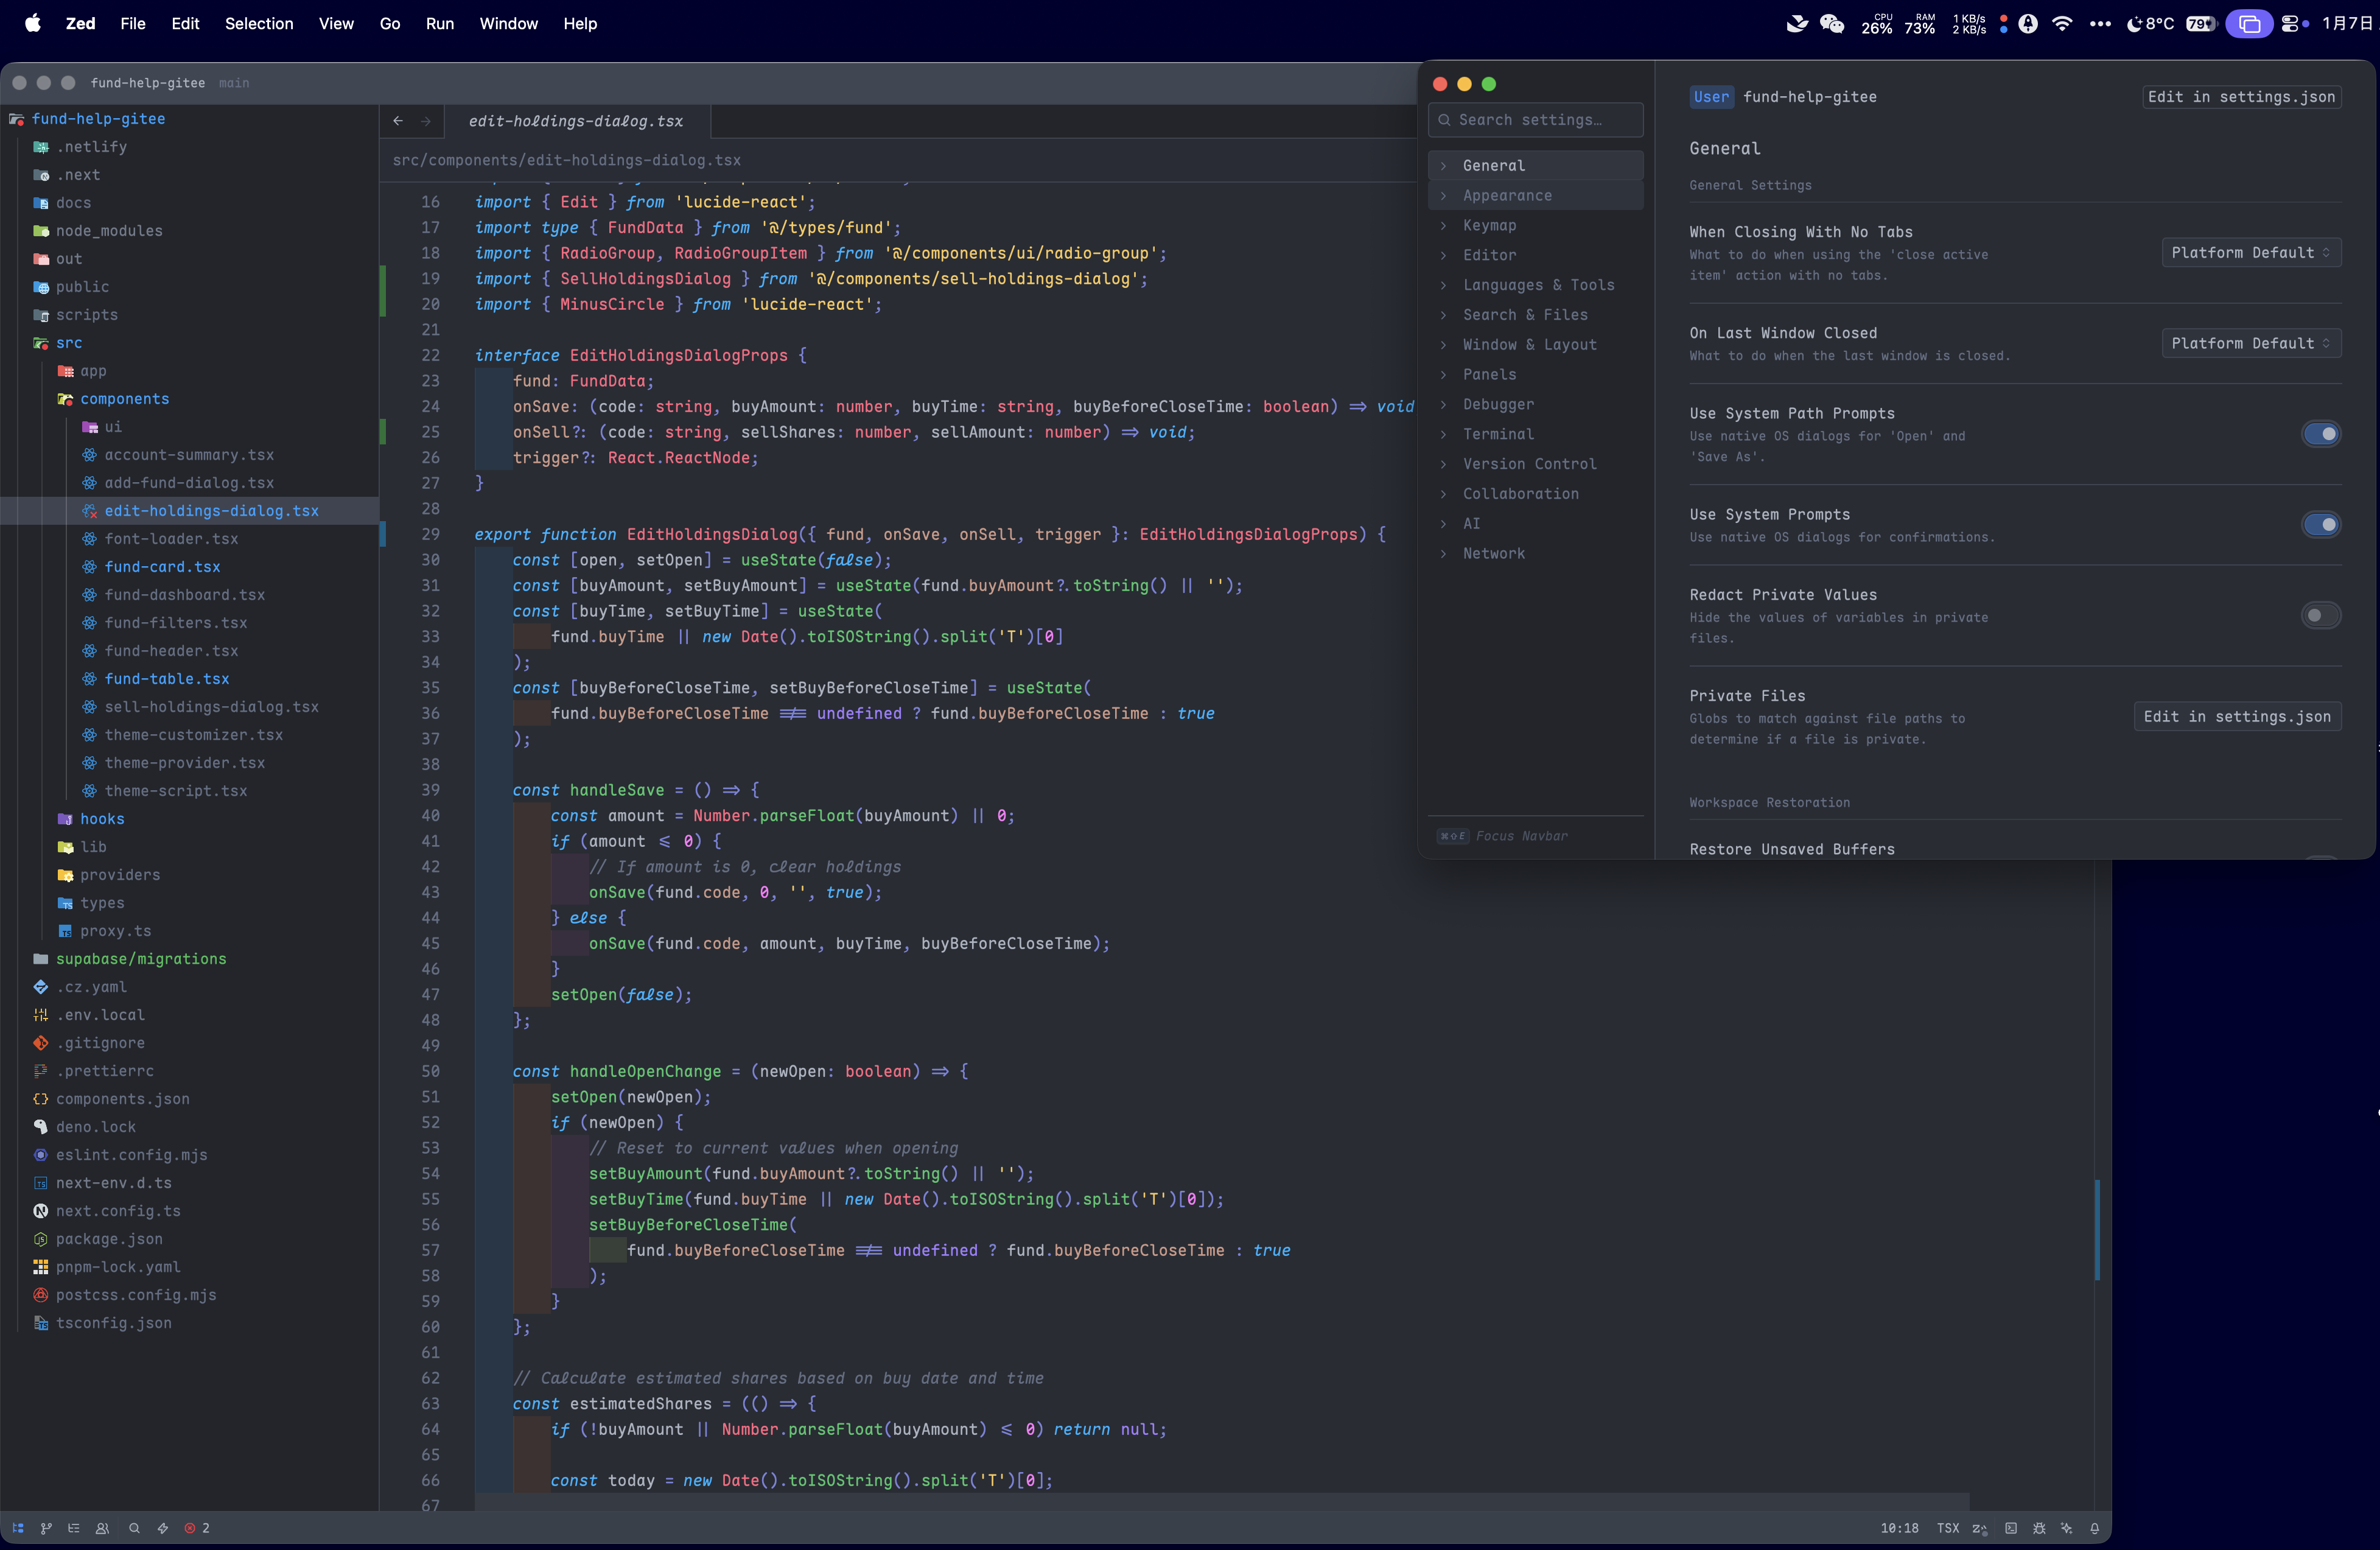Turn off Use System Prompts switch

(2321, 524)
